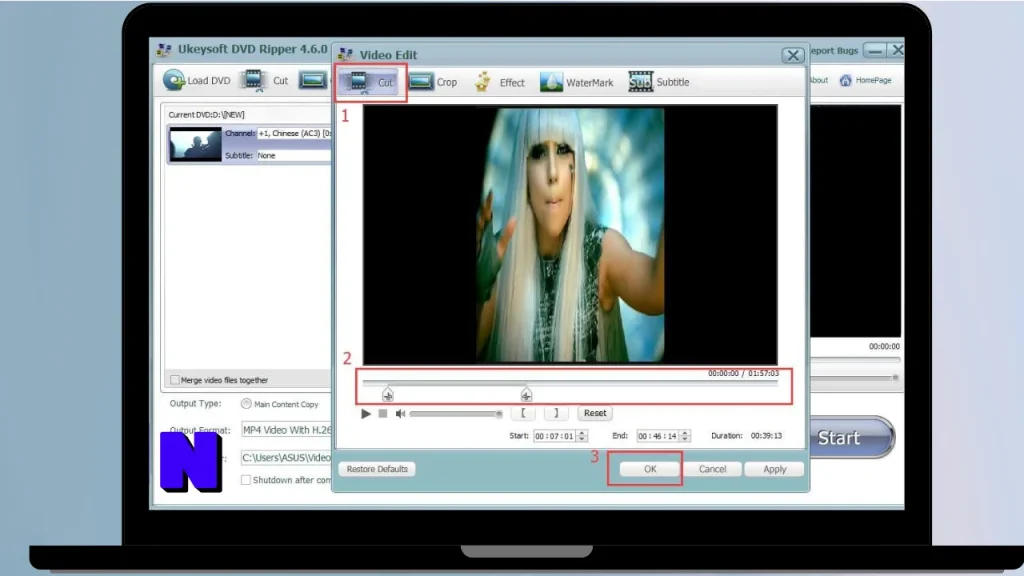
Task: Toggle Shutdown after conversion checkbox
Action: (x=246, y=480)
